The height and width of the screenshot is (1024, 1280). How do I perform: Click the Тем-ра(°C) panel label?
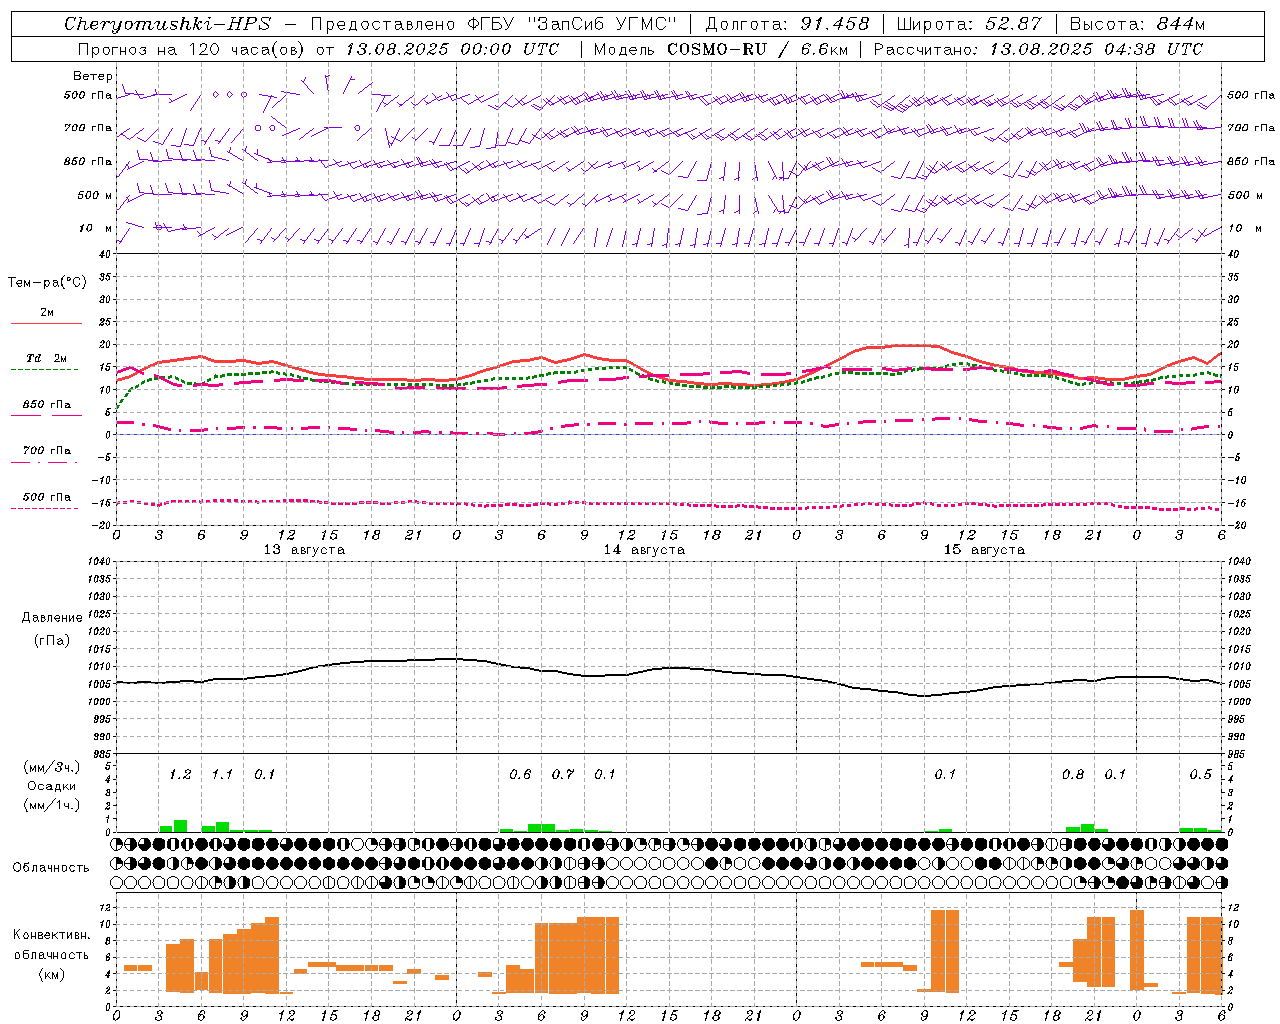click(47, 283)
